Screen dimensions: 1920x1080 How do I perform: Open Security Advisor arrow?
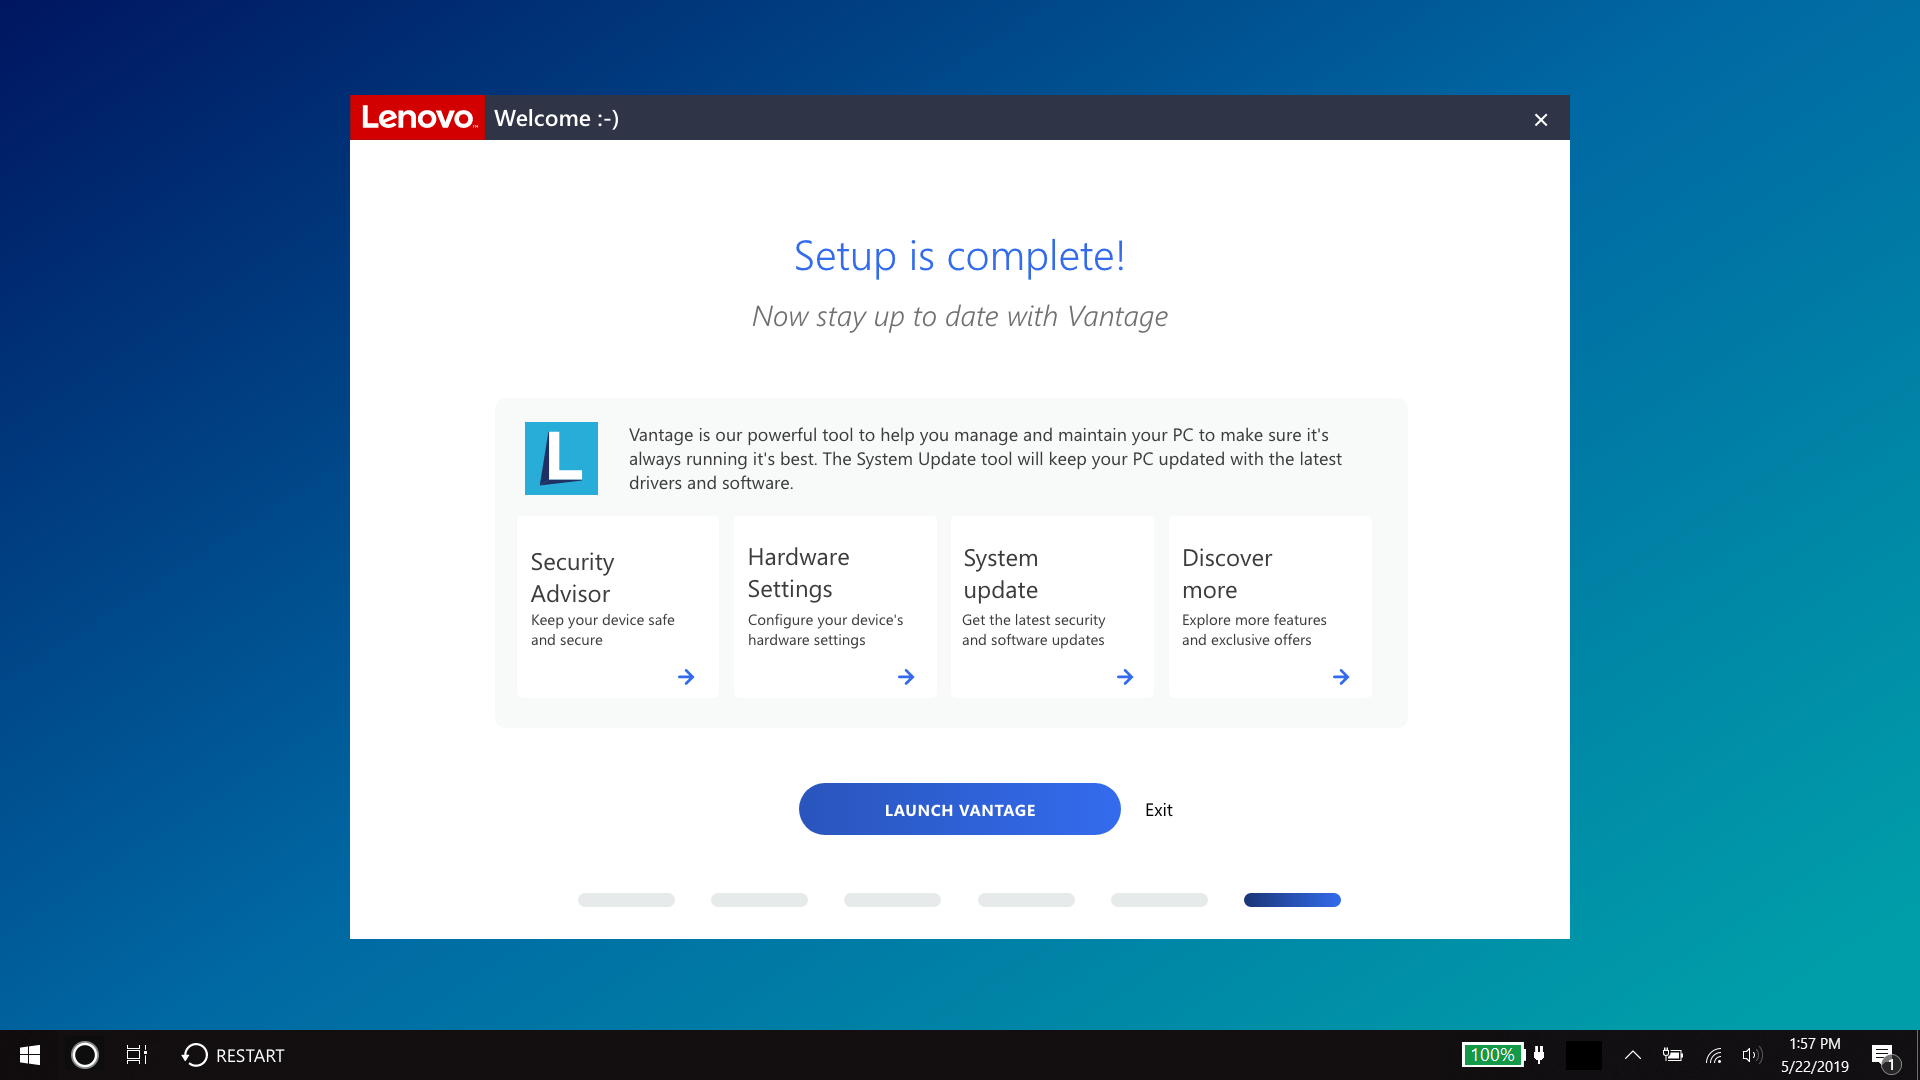point(686,677)
